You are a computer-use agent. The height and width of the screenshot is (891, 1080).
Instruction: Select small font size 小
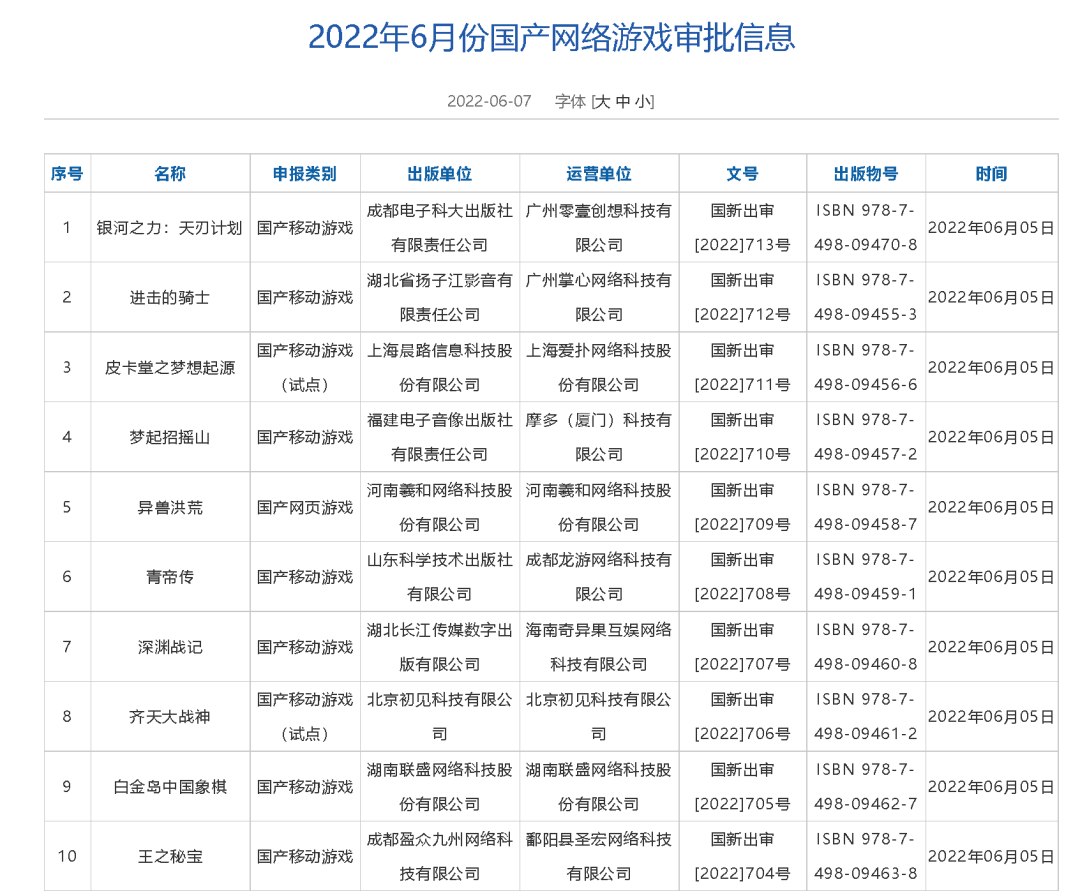coord(643,102)
